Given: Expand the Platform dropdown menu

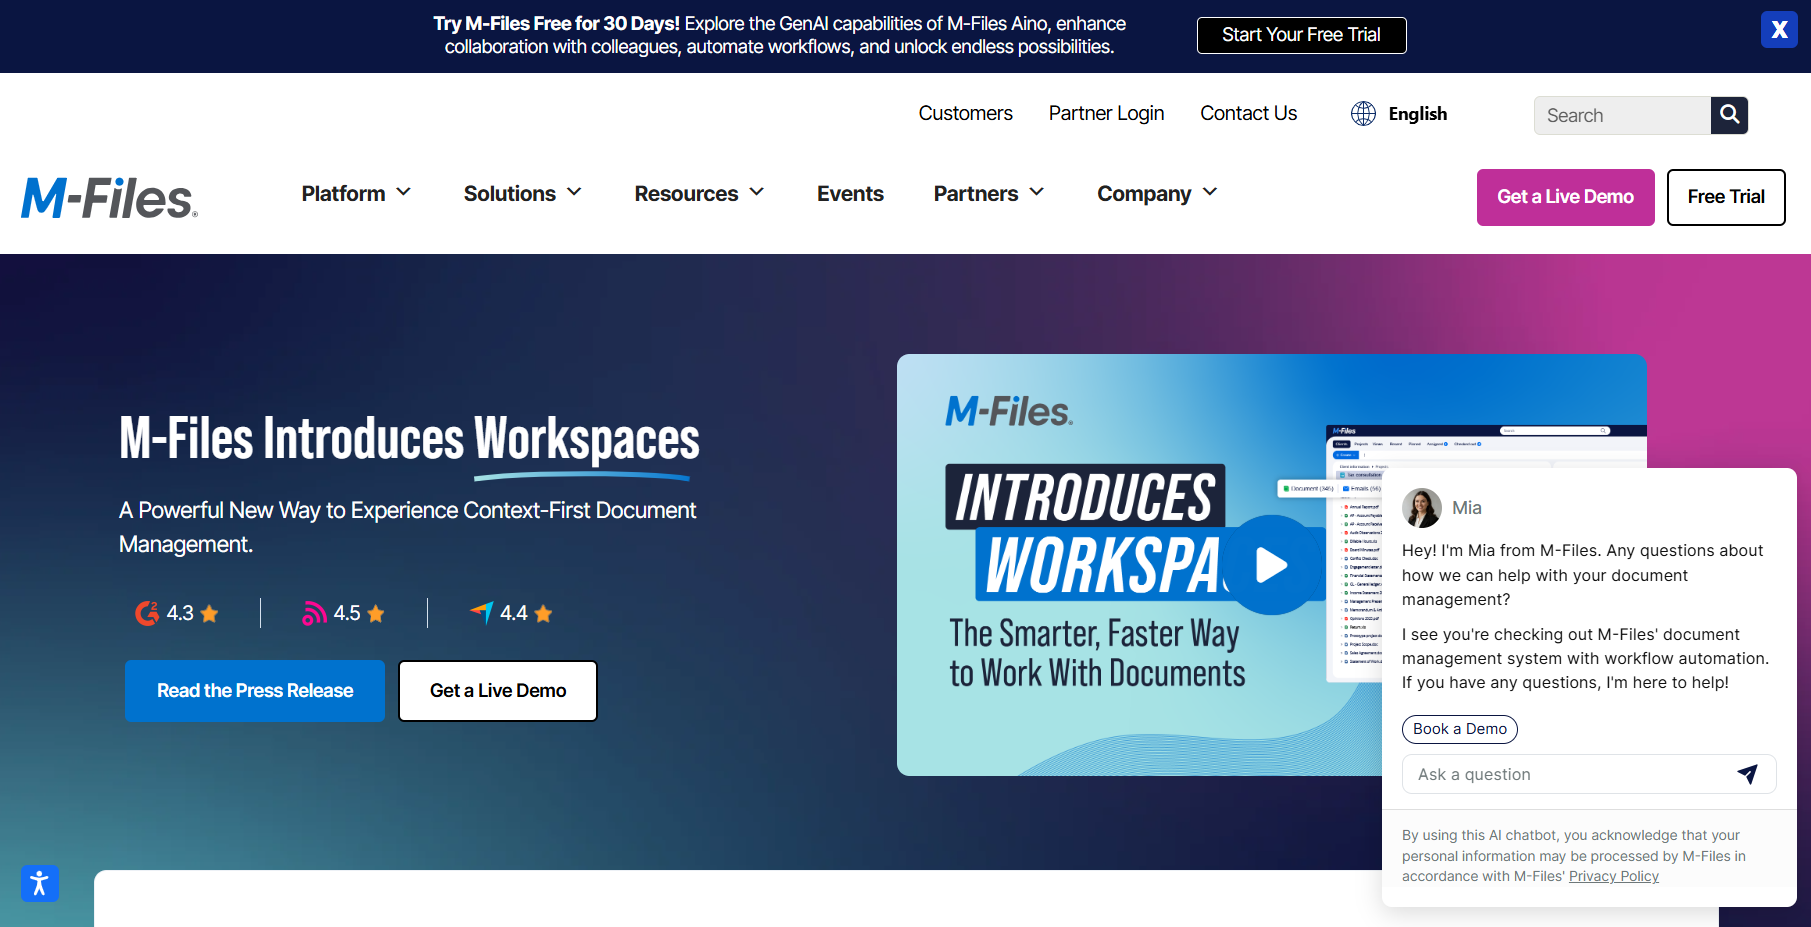Looking at the screenshot, I should pyautogui.click(x=356, y=193).
